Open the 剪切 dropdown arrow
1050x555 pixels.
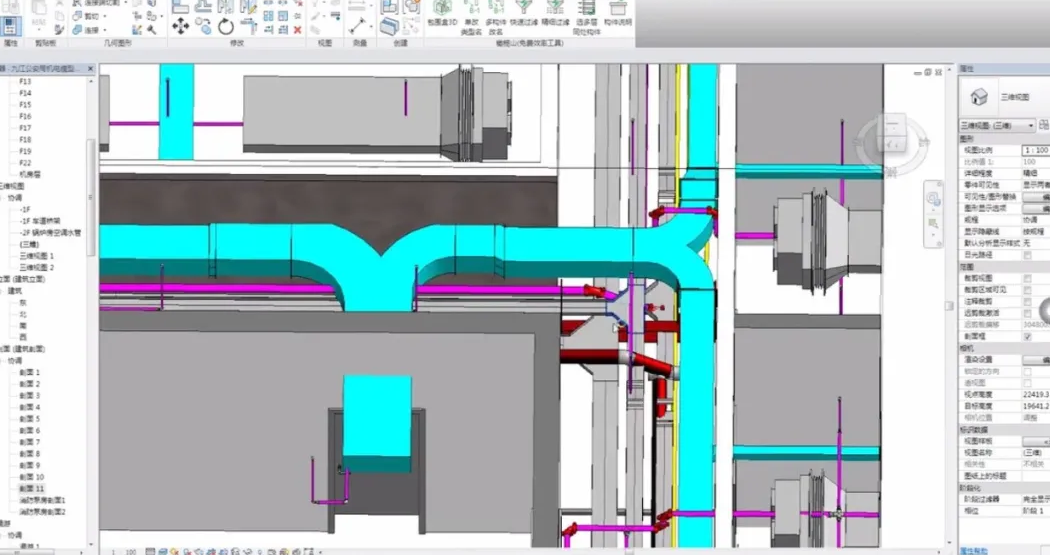click(104, 16)
